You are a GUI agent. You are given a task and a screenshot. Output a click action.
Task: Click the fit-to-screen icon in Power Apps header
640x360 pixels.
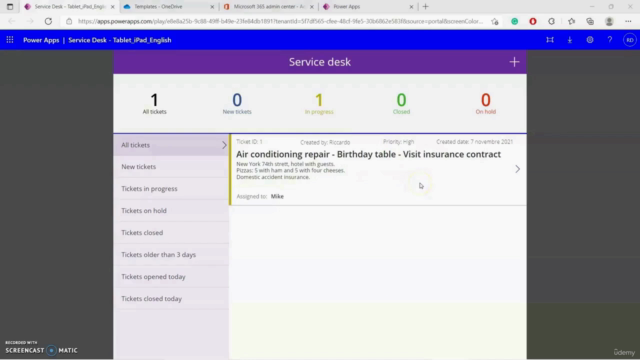[550, 40]
